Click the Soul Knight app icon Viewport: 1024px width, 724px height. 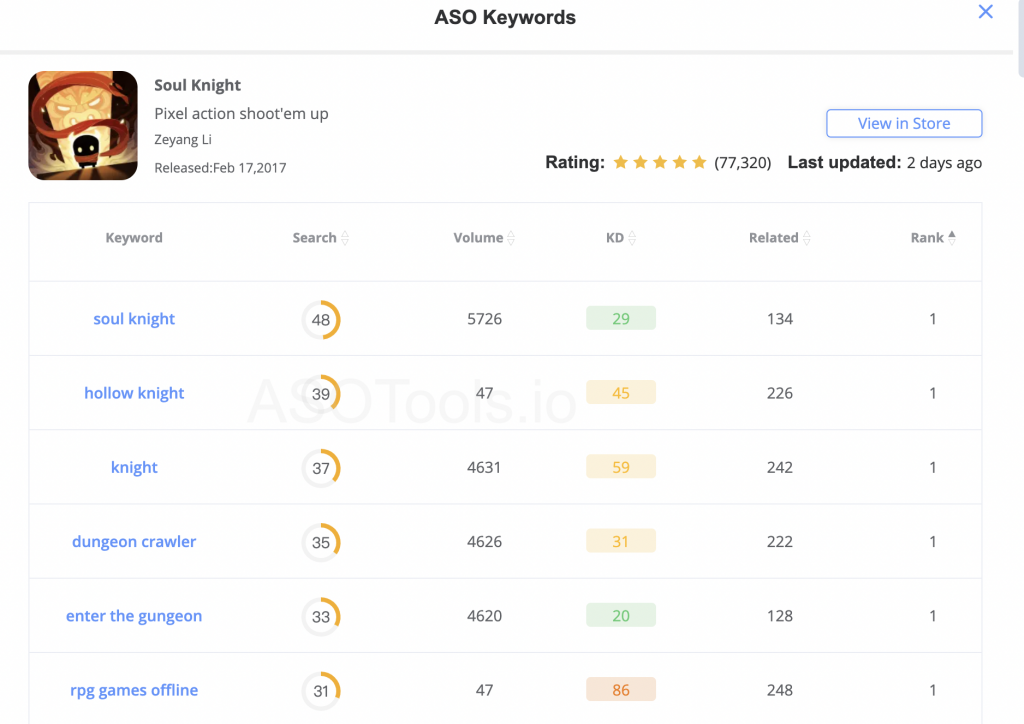[x=83, y=125]
